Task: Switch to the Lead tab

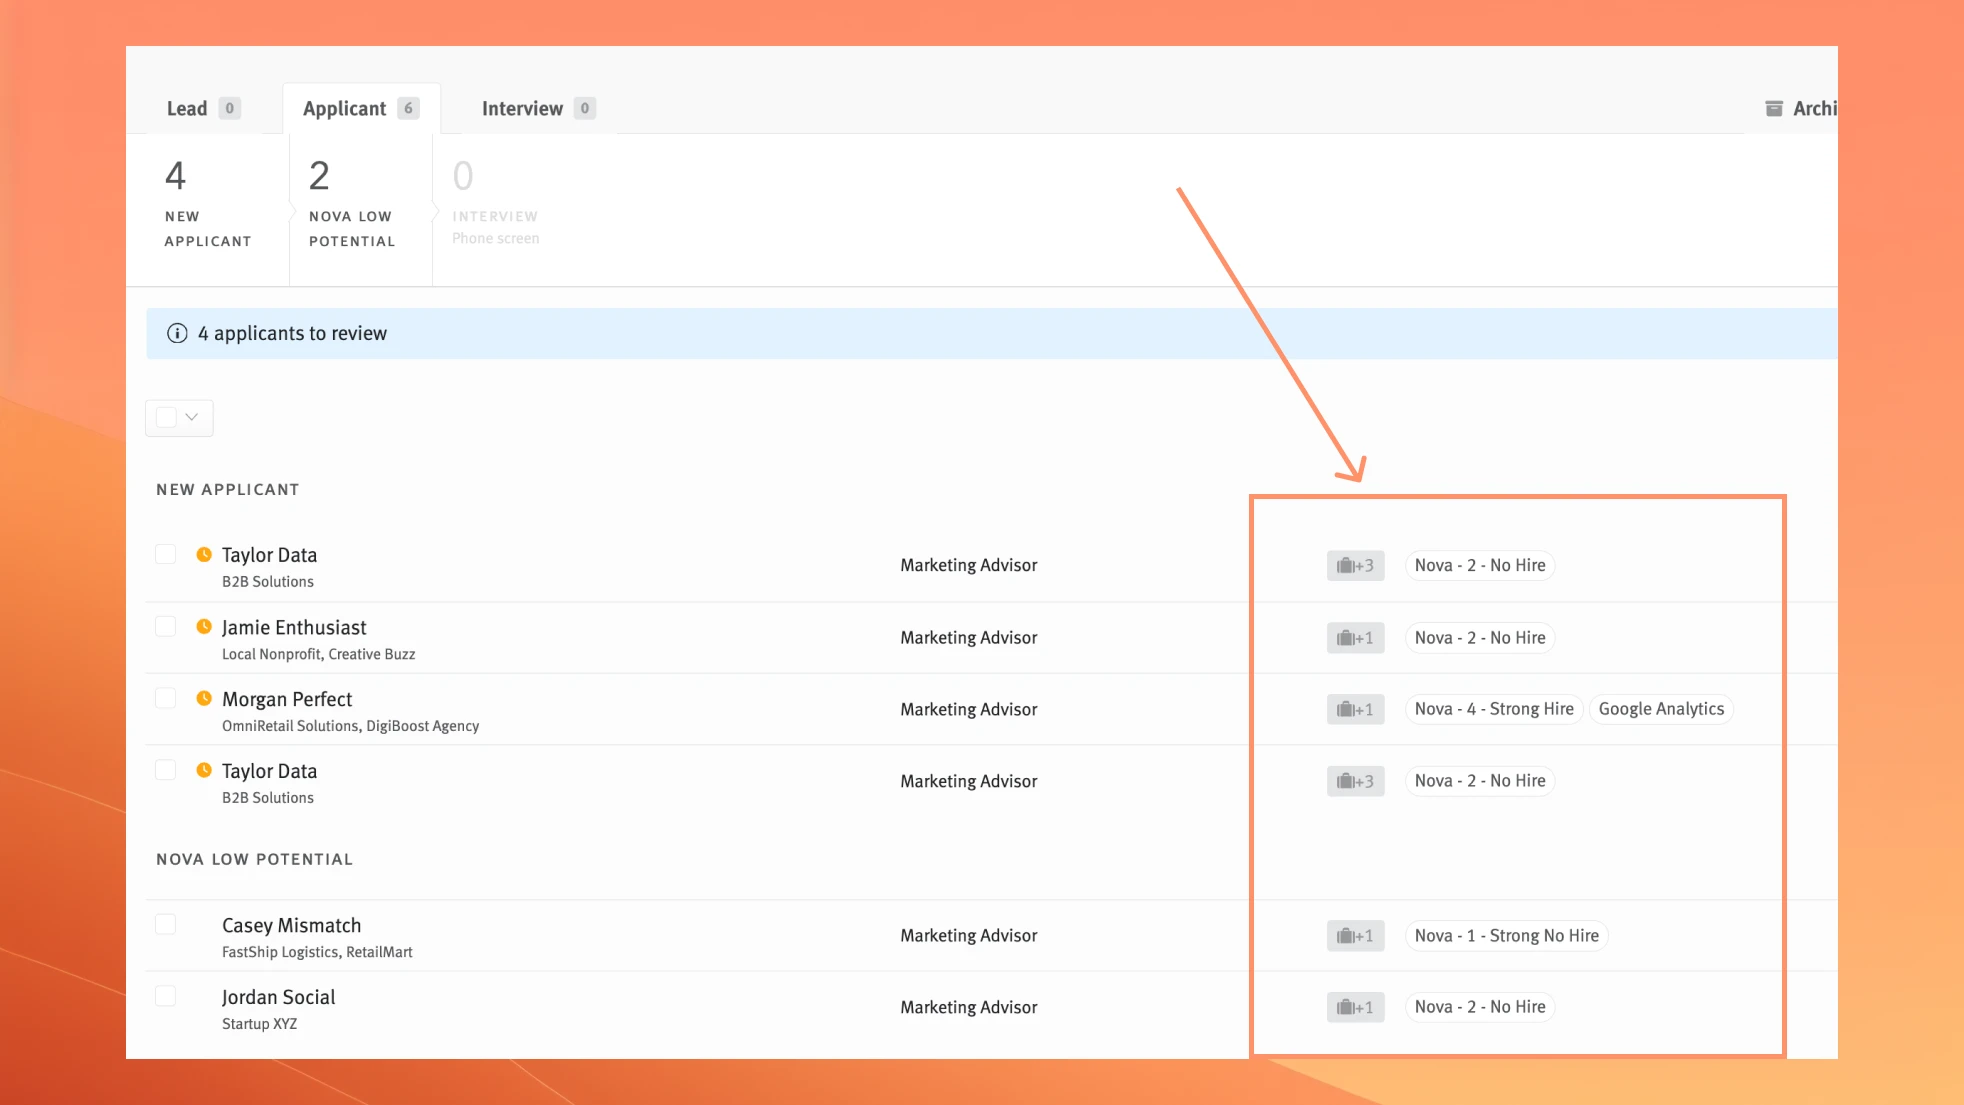Action: 186,108
